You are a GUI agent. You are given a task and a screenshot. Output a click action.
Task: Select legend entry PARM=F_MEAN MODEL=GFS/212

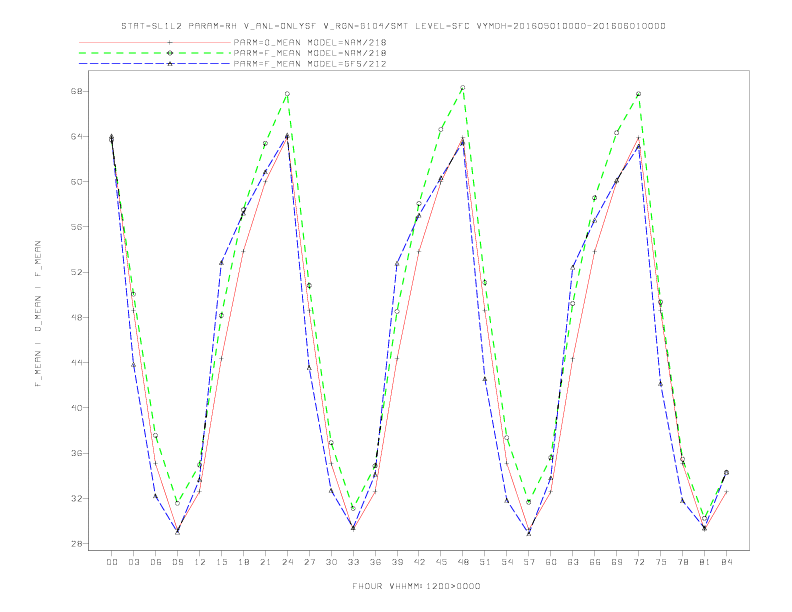tap(310, 64)
